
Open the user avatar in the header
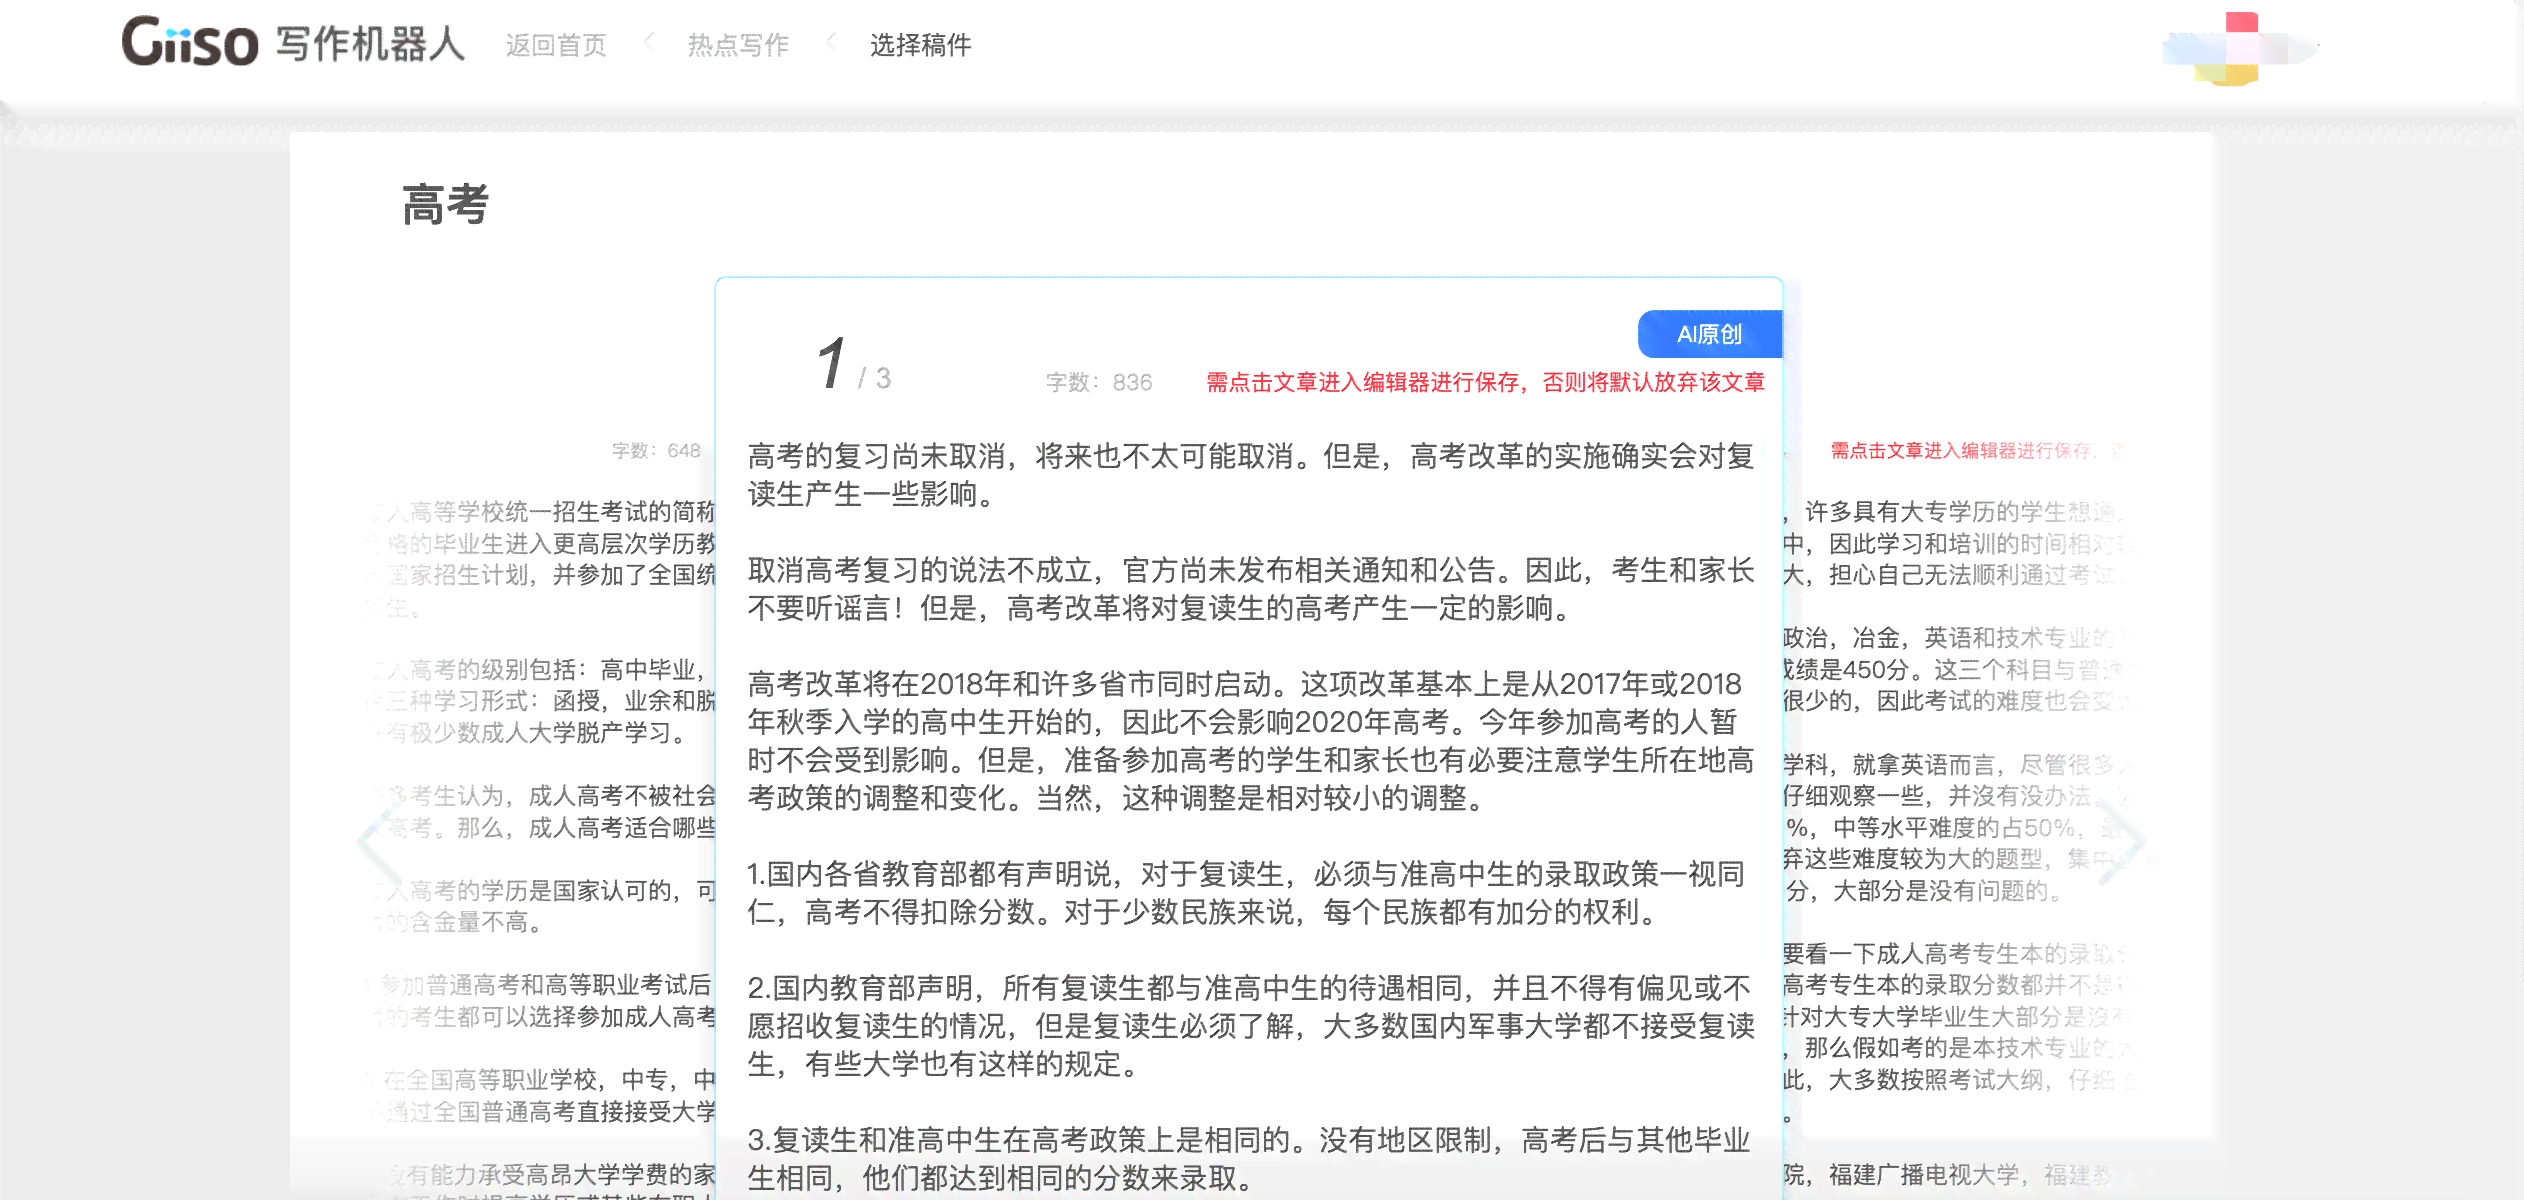(x=2240, y=48)
